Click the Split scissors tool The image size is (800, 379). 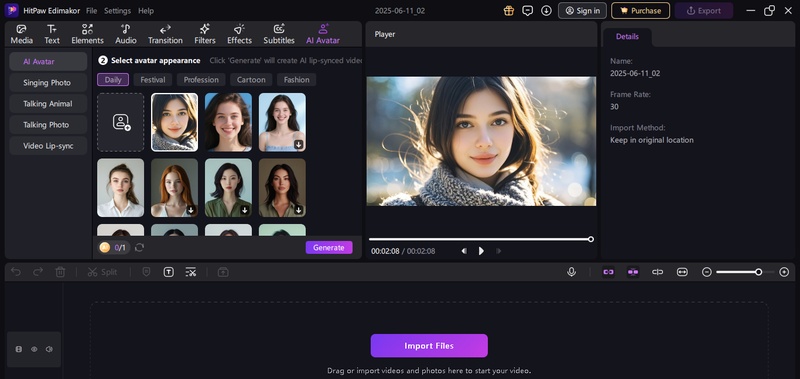(x=103, y=272)
